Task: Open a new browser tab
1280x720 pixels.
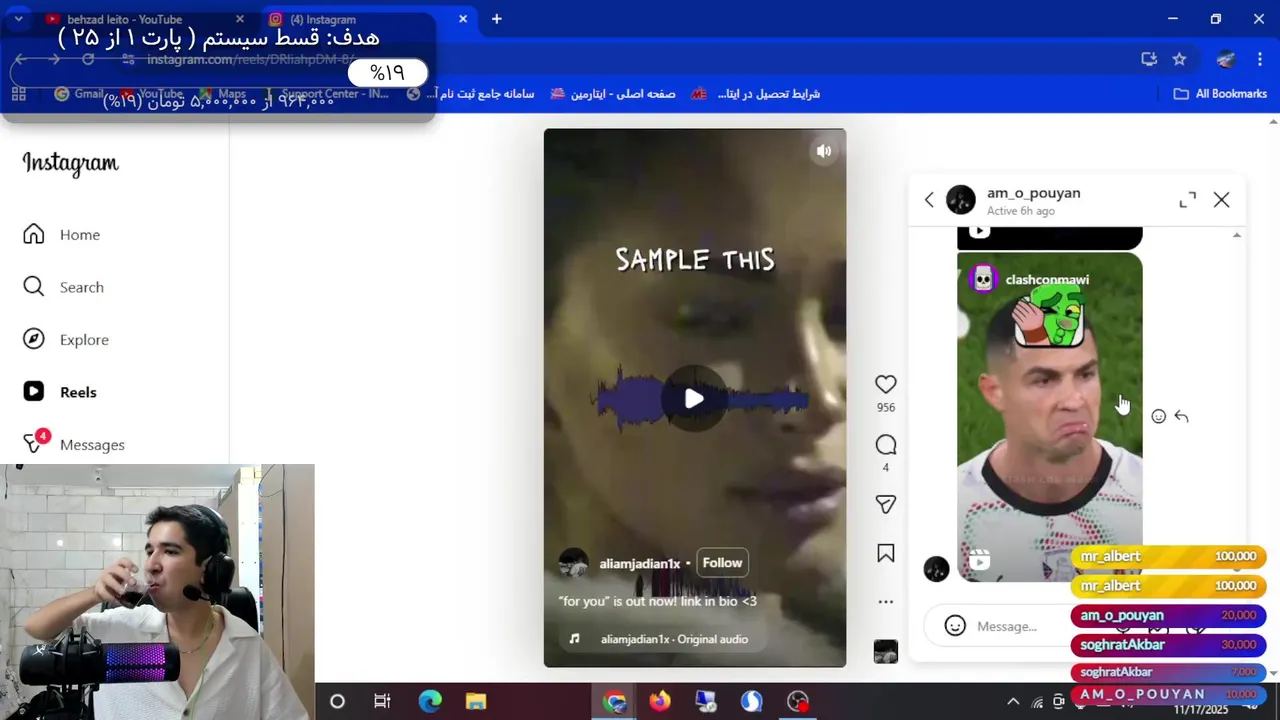Action: (x=497, y=19)
